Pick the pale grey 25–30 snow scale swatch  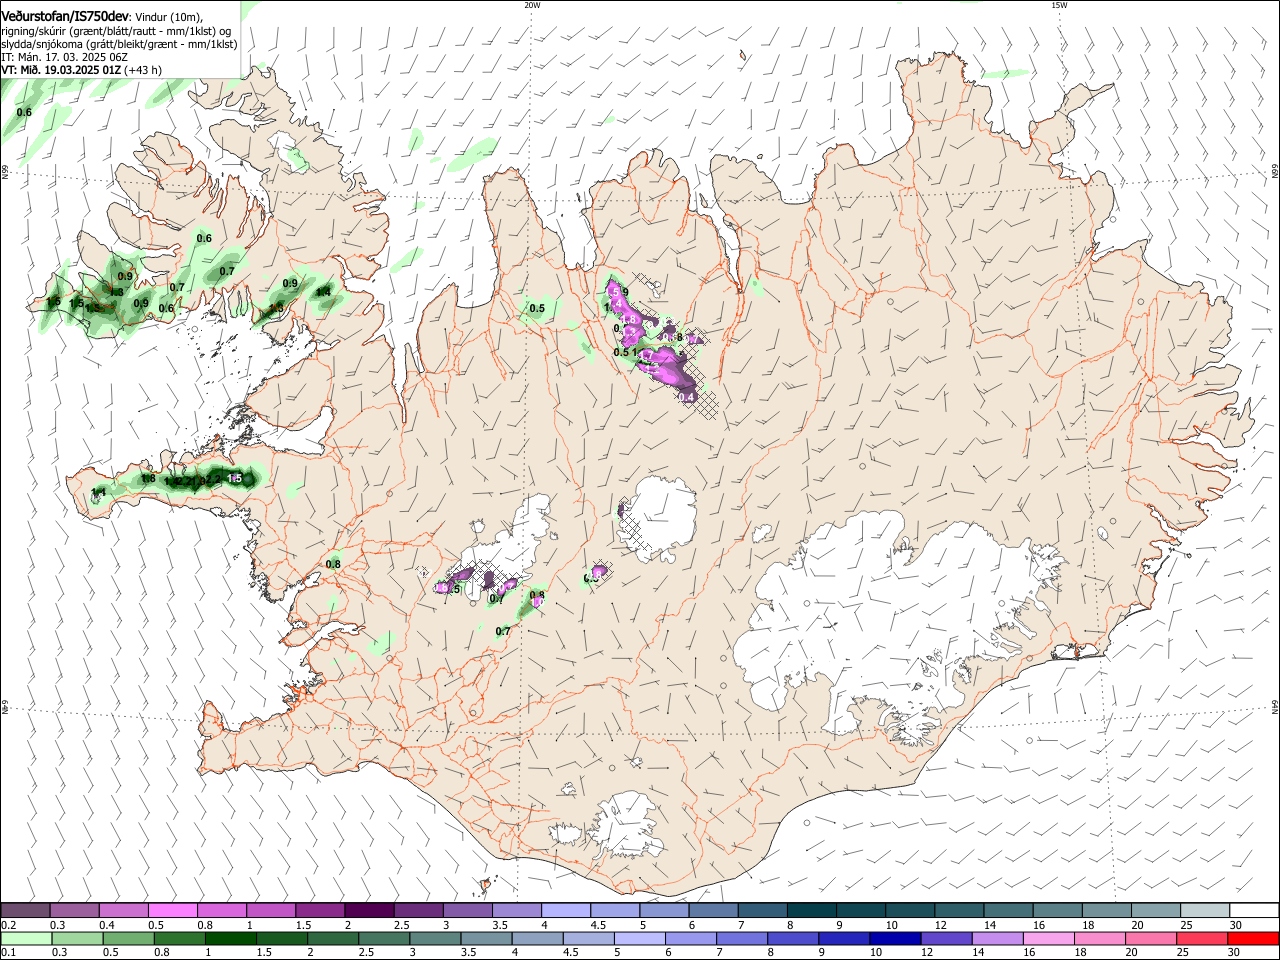(1204, 910)
